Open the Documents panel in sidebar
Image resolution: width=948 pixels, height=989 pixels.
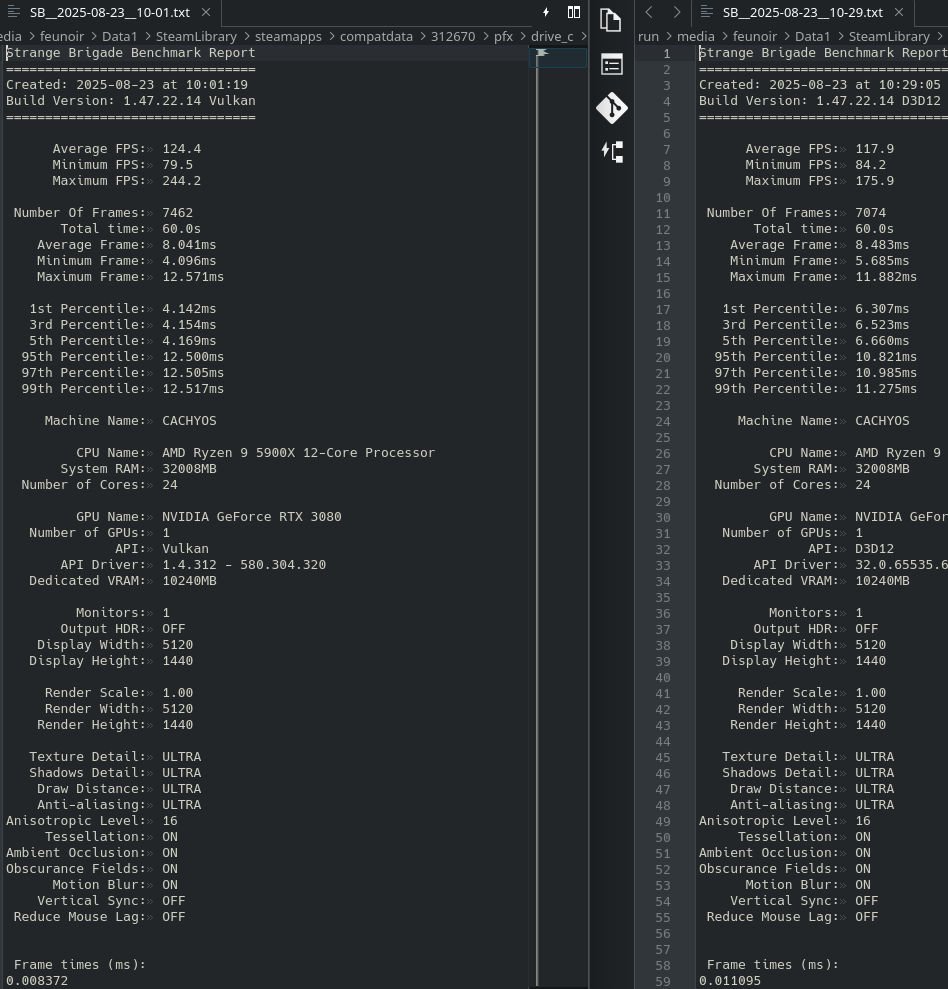pos(612,21)
